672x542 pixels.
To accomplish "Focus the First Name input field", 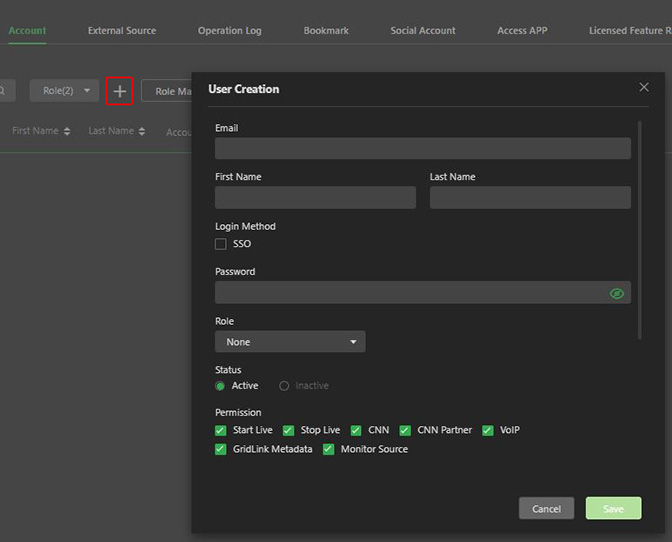I will coord(315,198).
